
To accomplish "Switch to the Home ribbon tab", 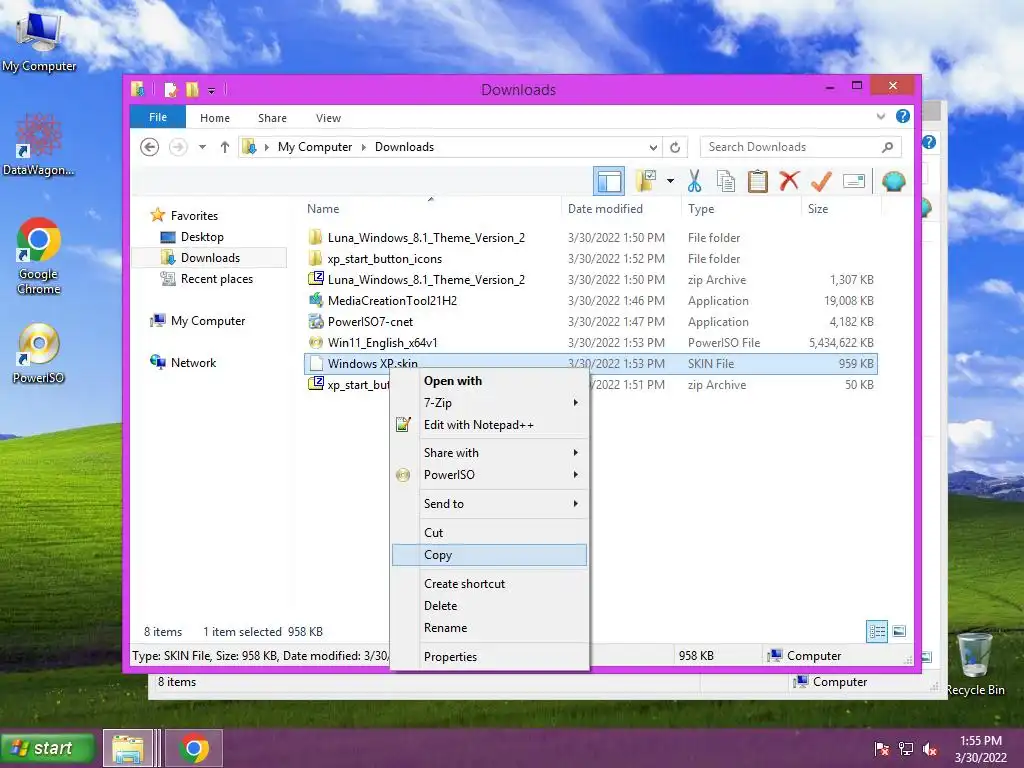I will click(x=215, y=118).
